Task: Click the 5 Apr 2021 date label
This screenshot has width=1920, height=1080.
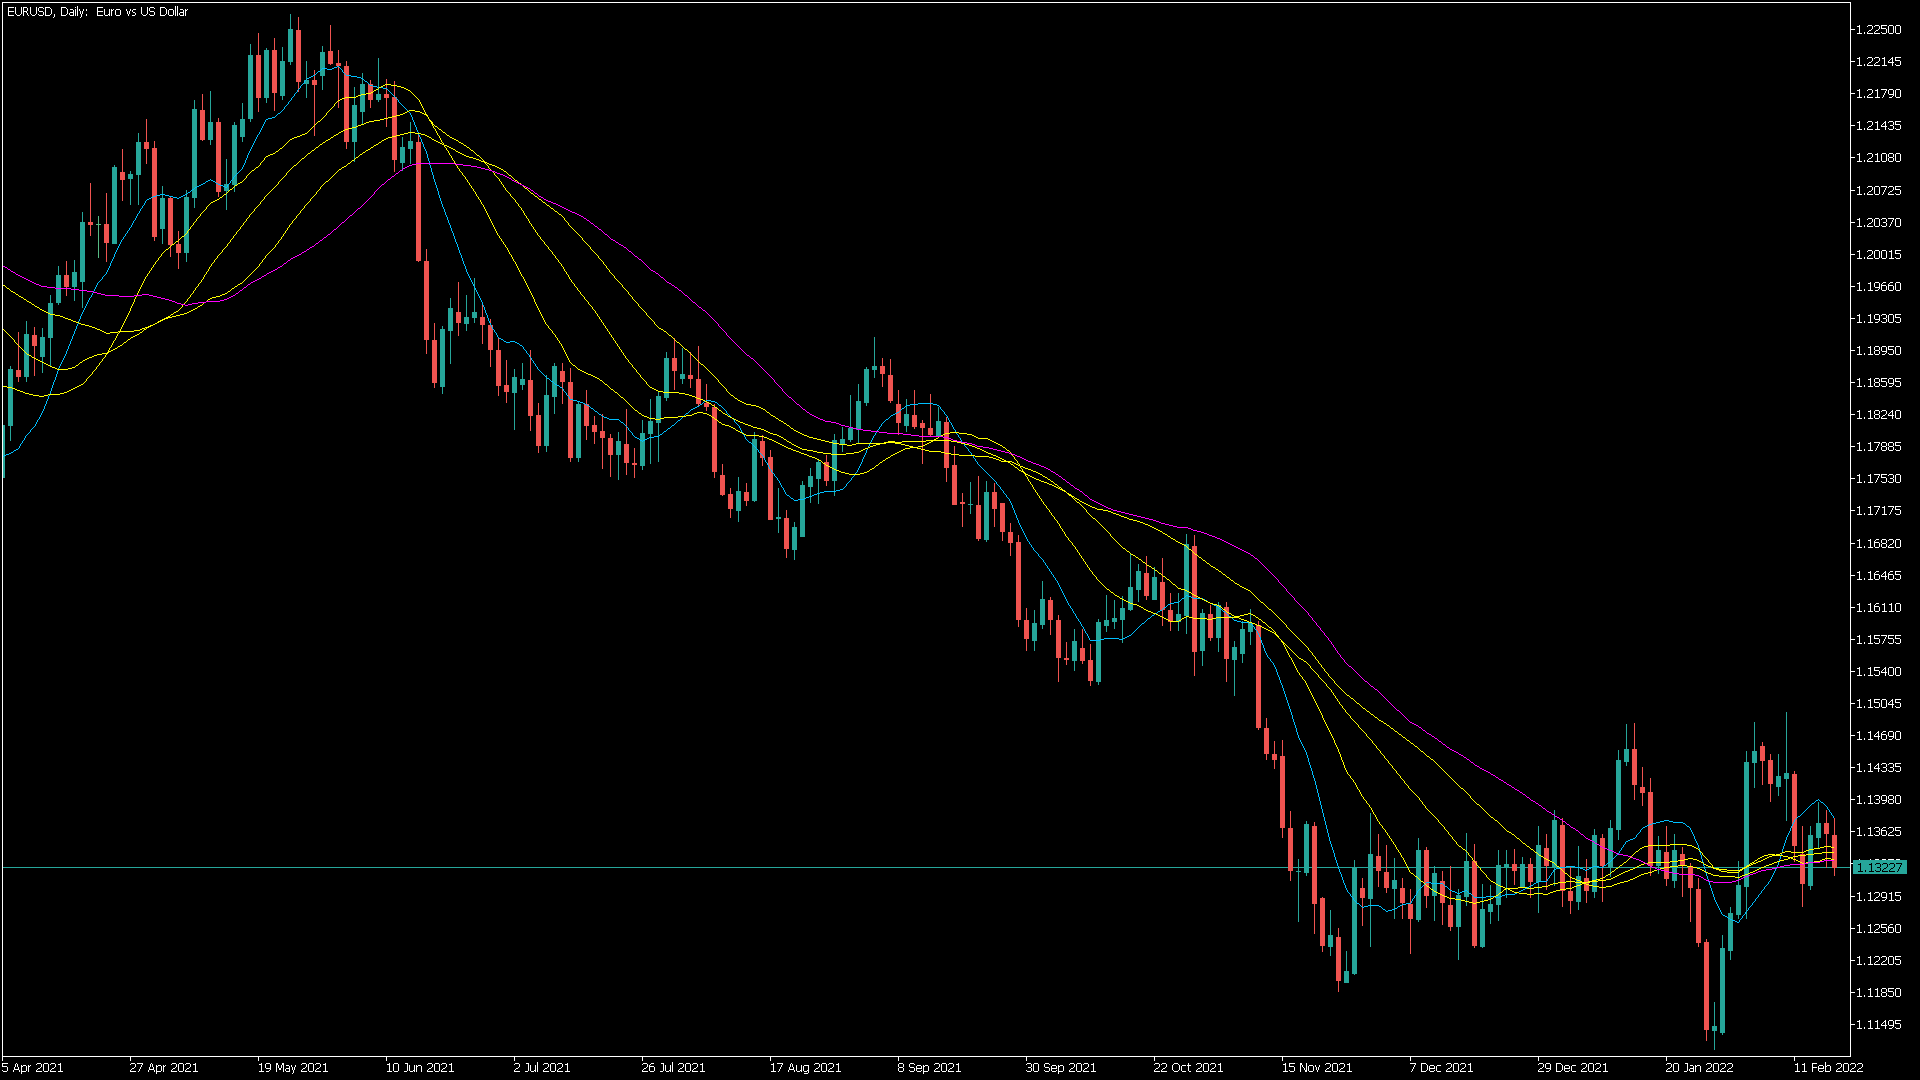Action: [x=33, y=1068]
